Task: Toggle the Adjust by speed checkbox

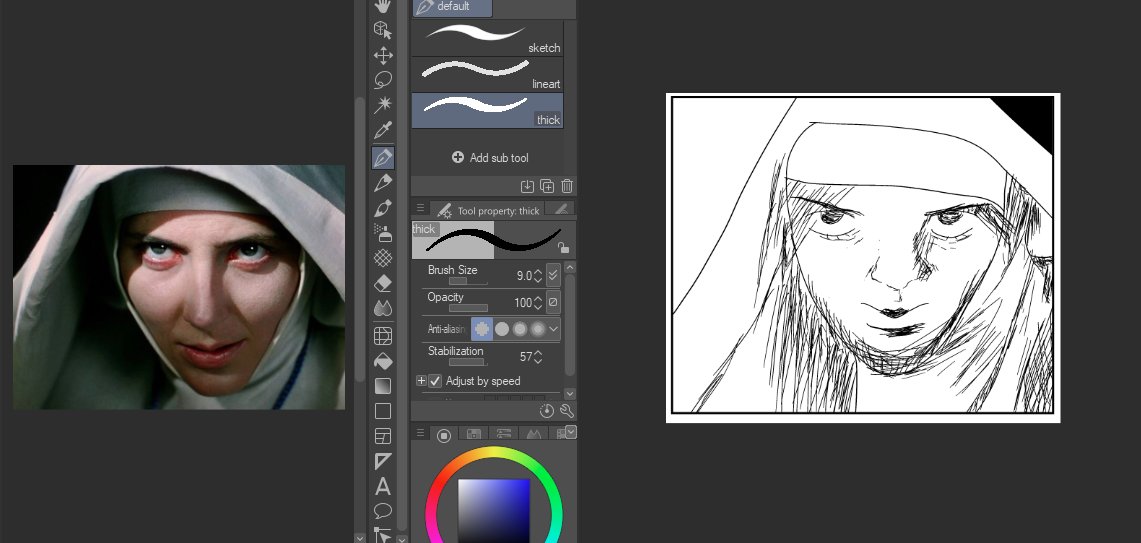Action: click(x=435, y=381)
